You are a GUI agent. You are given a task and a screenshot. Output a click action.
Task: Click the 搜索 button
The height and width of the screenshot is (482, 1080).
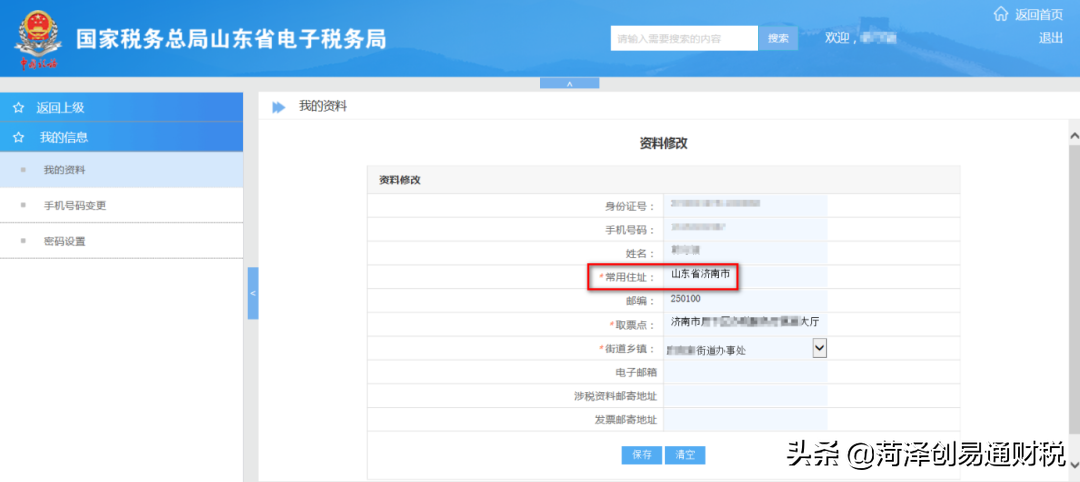(x=778, y=38)
